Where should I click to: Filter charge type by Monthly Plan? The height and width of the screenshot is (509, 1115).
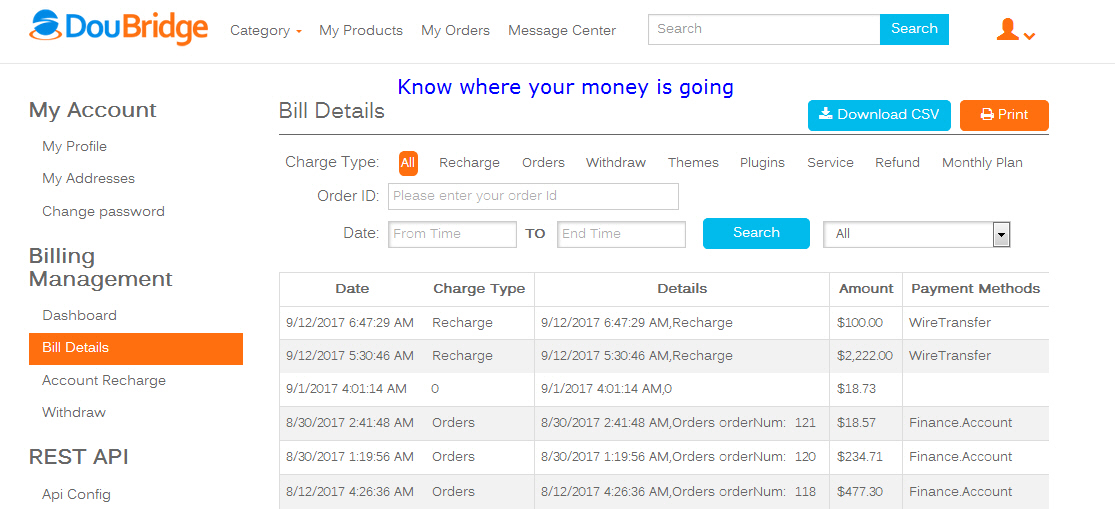tap(982, 163)
